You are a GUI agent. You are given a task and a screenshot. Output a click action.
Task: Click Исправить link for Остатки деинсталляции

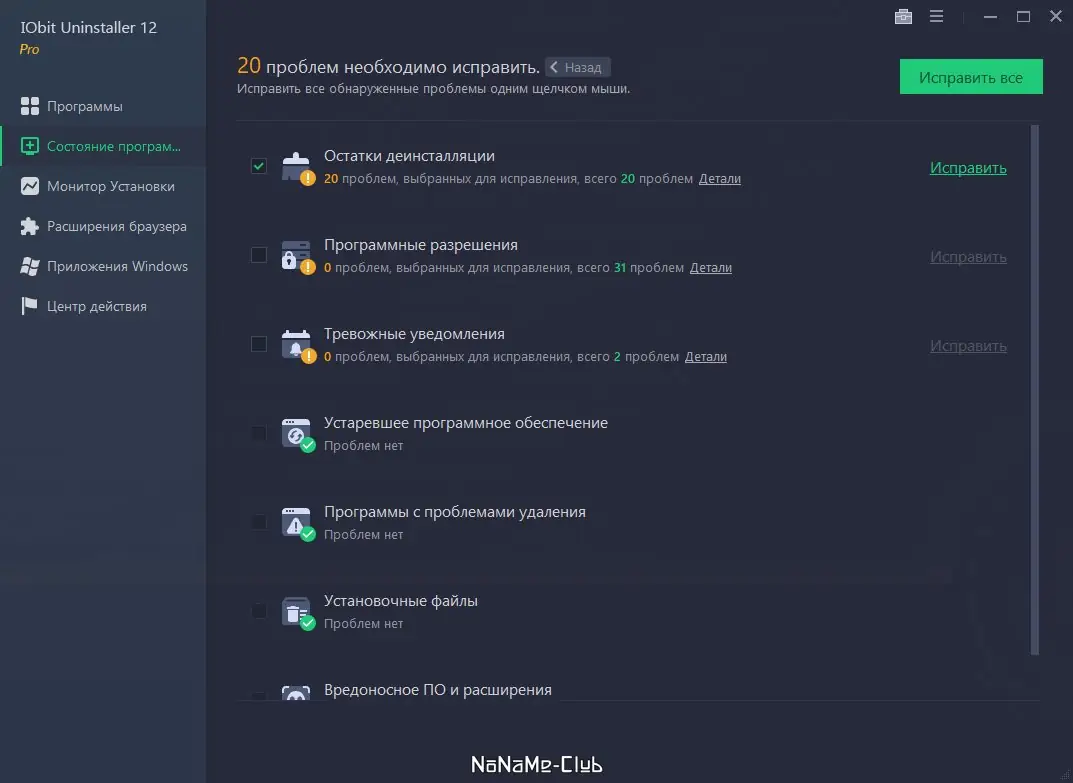pos(968,168)
